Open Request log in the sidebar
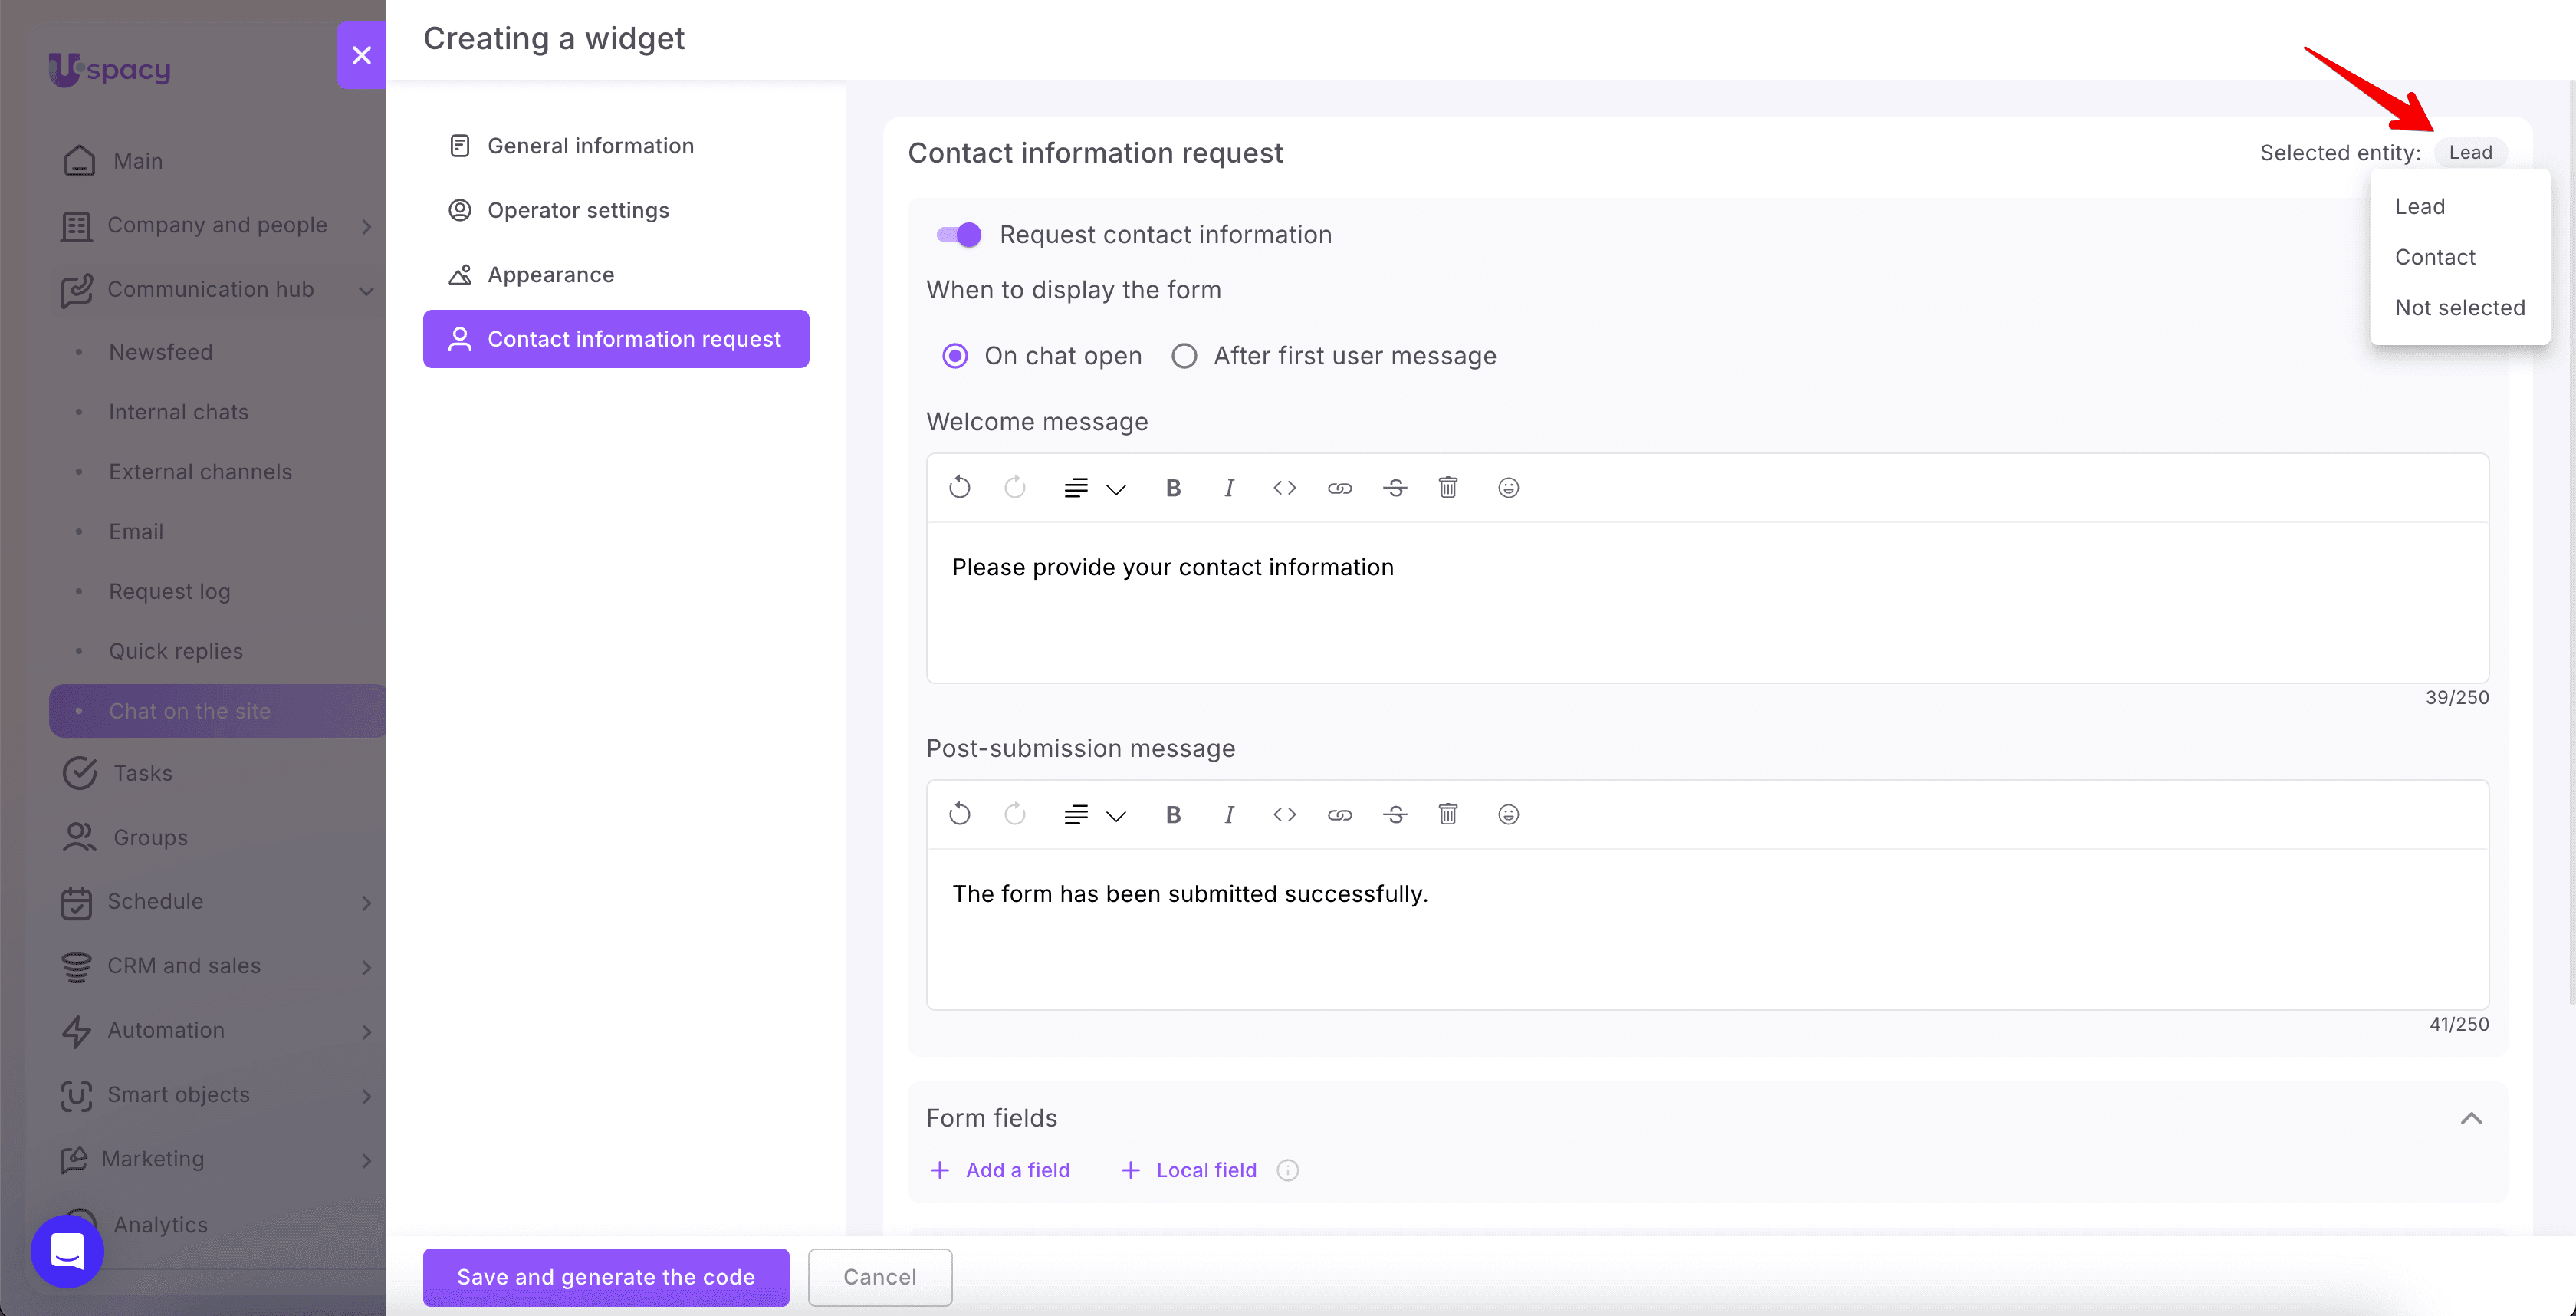This screenshot has width=2576, height=1316. click(170, 591)
